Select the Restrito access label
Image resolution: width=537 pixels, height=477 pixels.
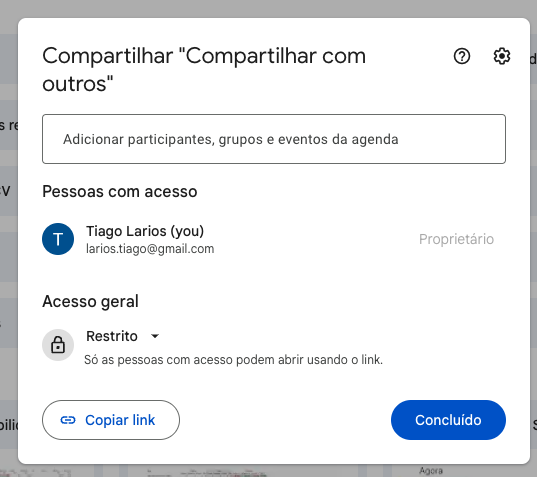(112, 336)
